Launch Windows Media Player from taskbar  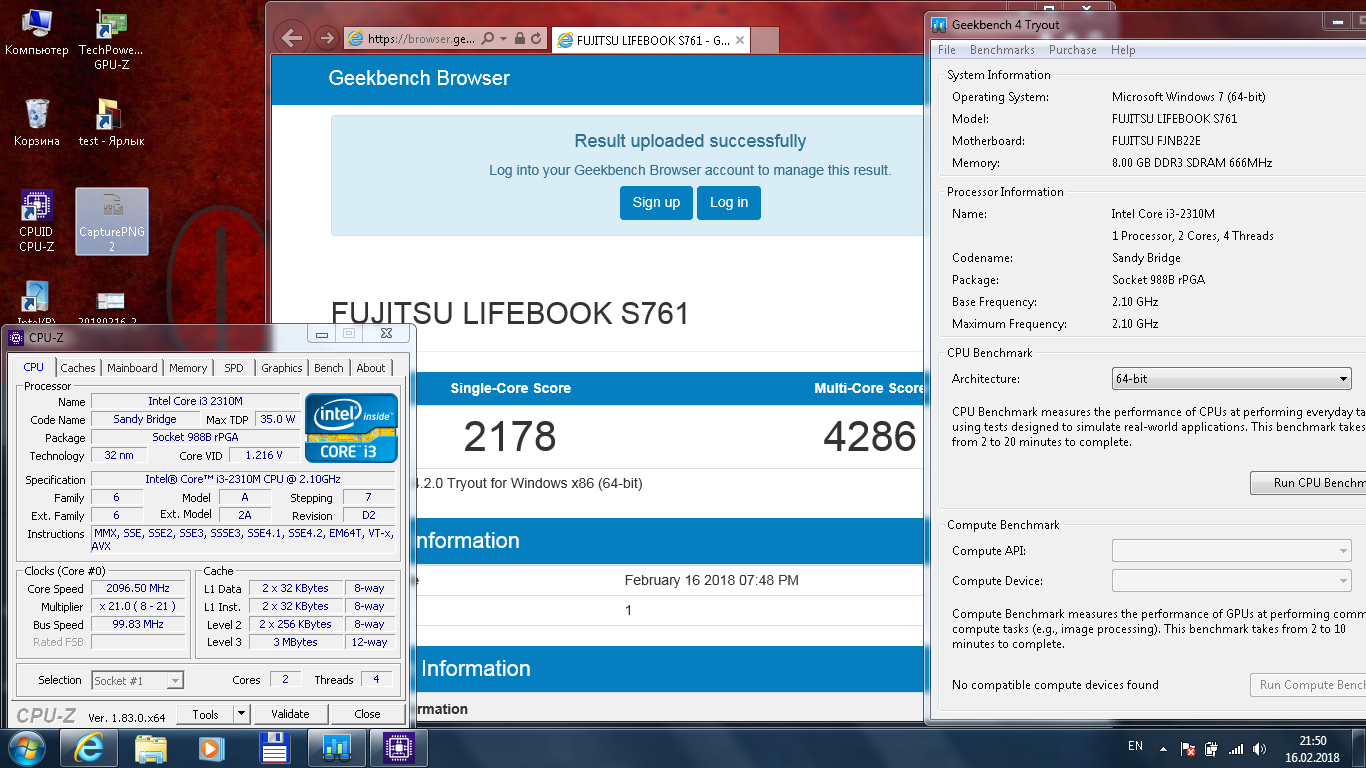pos(210,748)
